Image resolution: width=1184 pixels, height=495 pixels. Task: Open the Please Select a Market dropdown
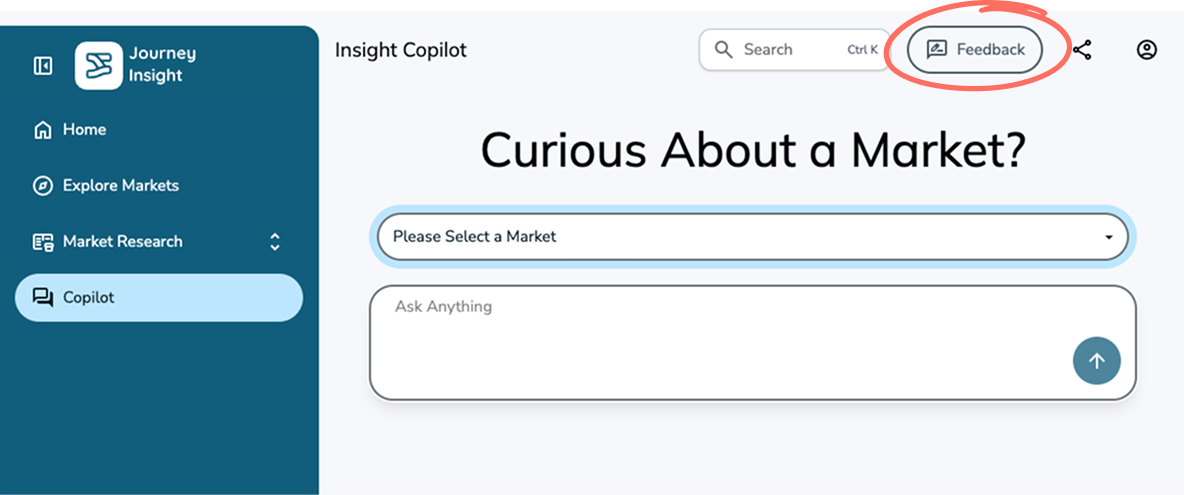pyautogui.click(x=740, y=237)
